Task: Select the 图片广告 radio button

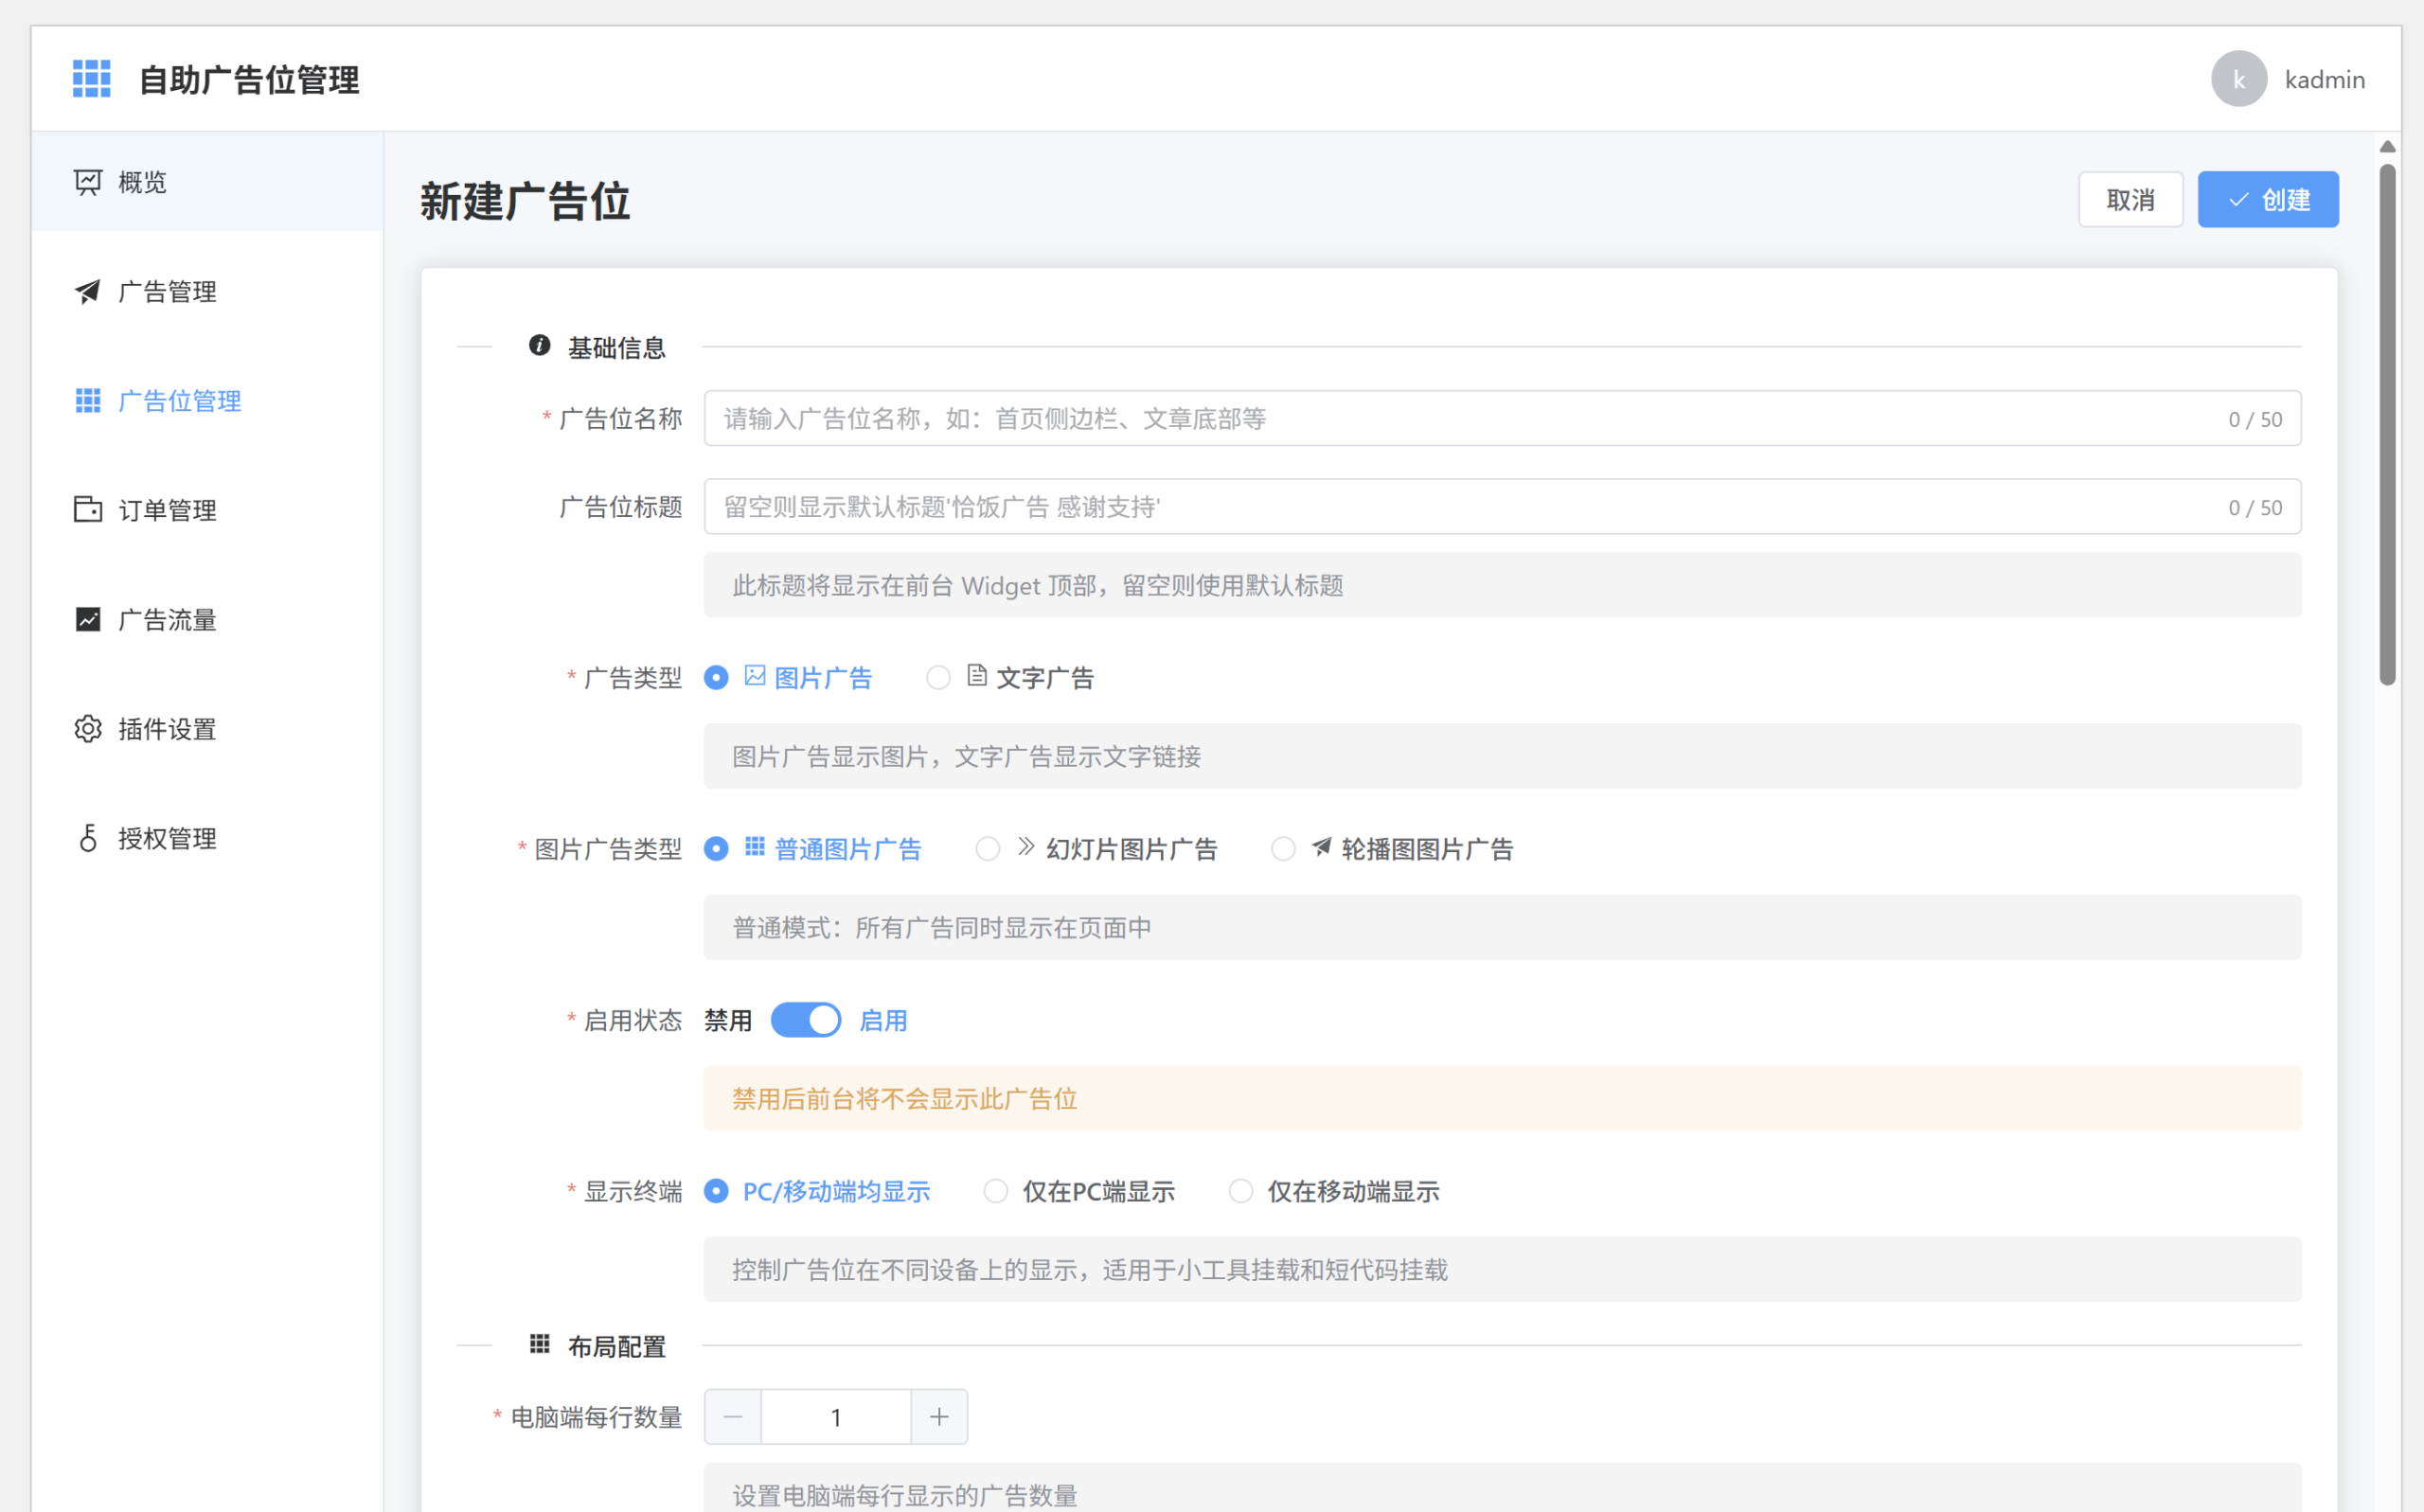Action: 716,678
